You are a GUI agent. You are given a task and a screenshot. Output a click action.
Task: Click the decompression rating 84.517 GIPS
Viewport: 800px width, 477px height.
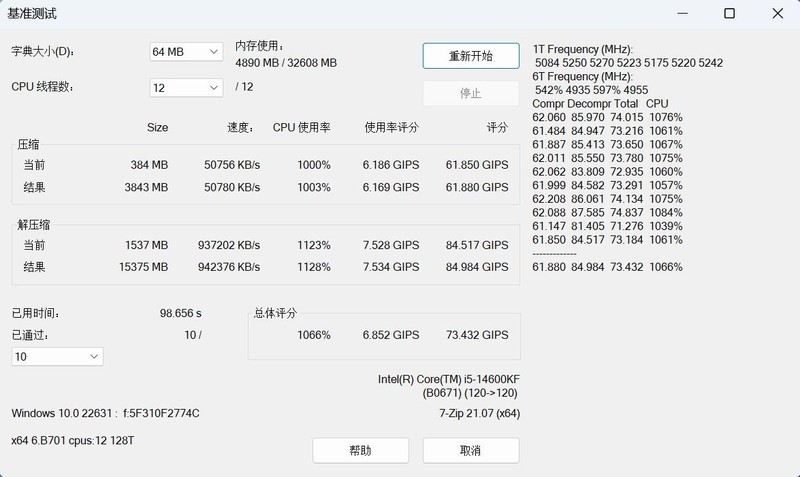click(x=477, y=245)
